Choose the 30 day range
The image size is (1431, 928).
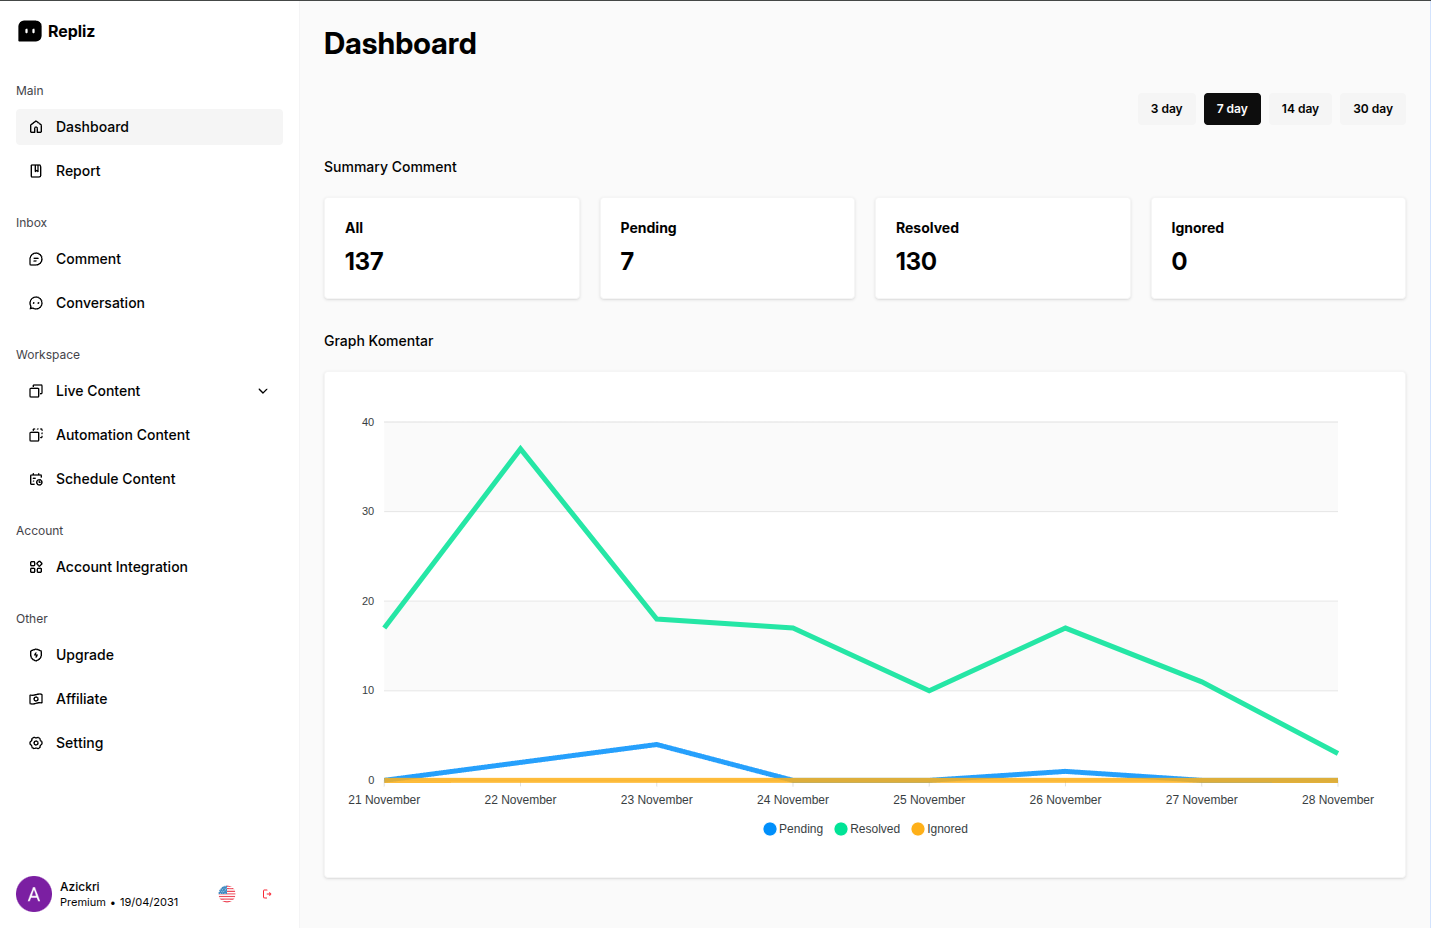click(x=1372, y=109)
